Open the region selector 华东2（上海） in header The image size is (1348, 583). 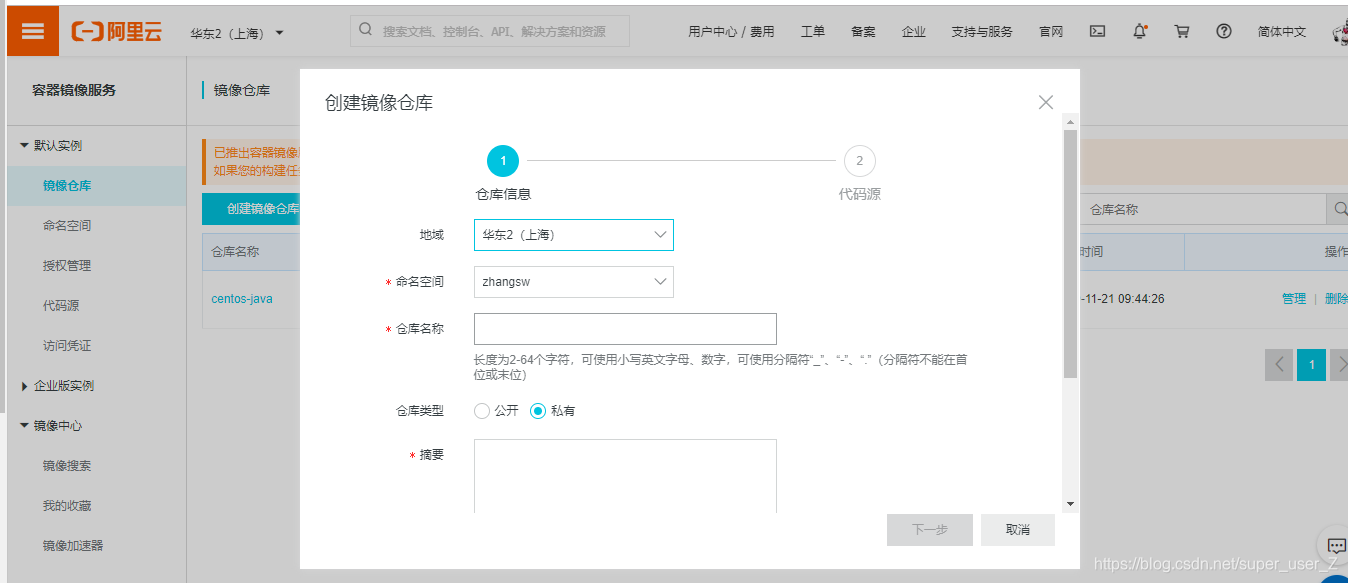coord(237,33)
